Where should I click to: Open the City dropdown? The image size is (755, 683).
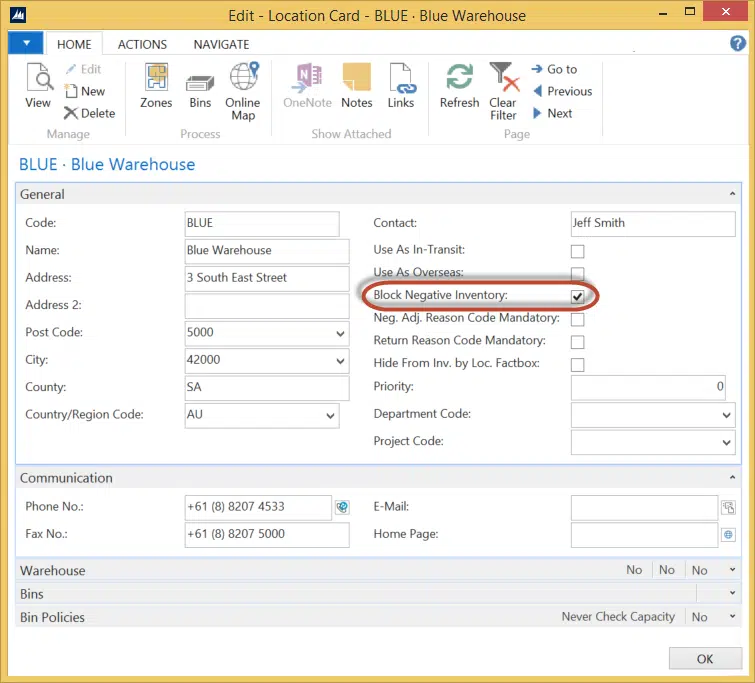[x=340, y=361]
